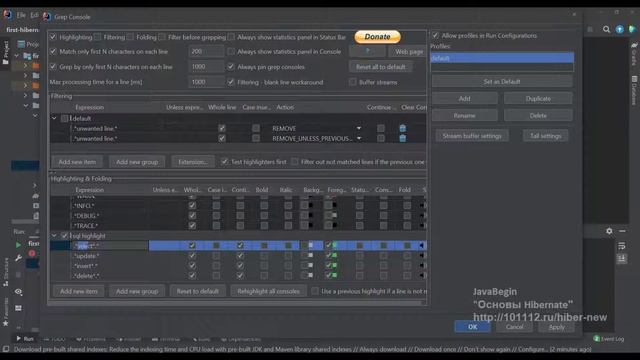The height and width of the screenshot is (360, 640).
Task: Expand the first orange folder in Project tree
Action: click(25, 65)
